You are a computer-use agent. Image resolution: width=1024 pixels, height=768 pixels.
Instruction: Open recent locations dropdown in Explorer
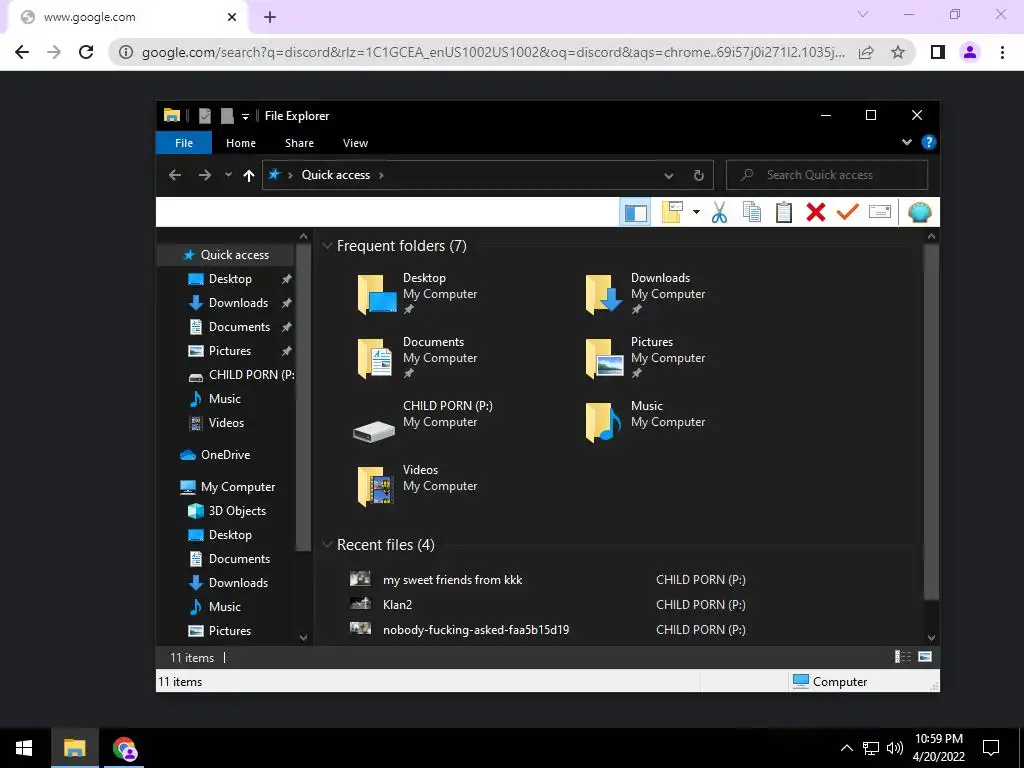pos(228,175)
